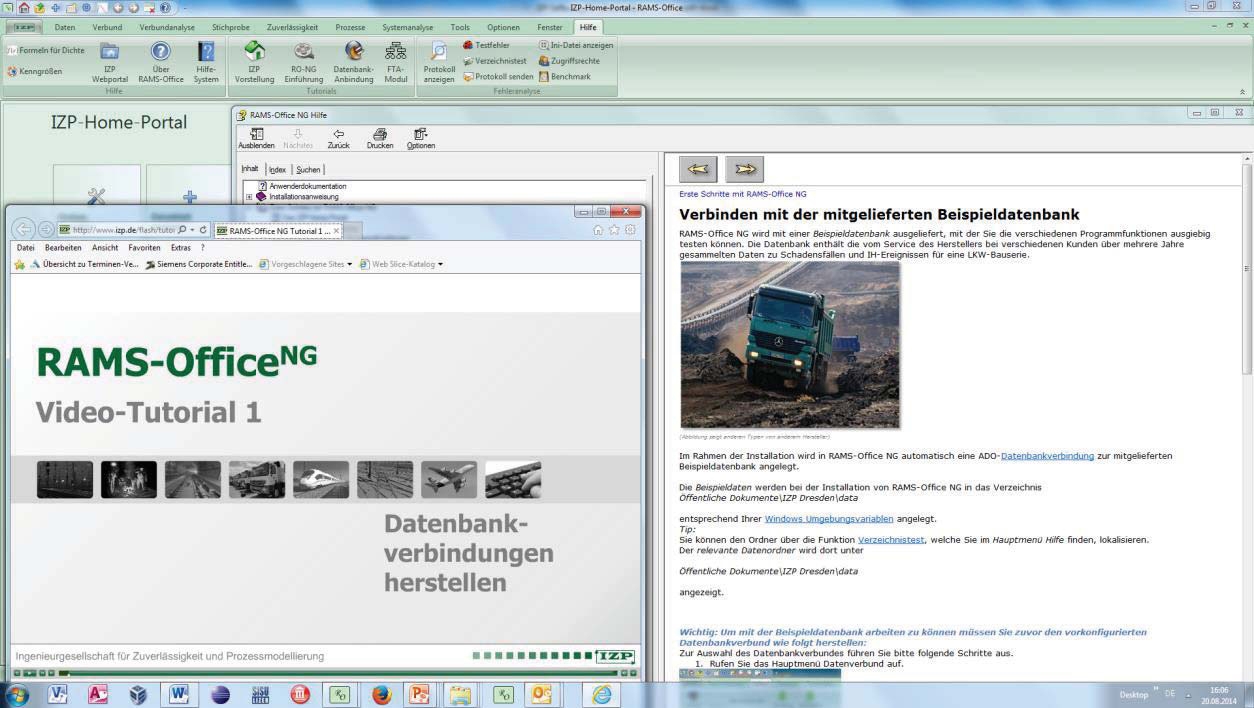Viewport: 1254px width, 708px height.
Task: Select the Index tab in help
Action: tap(277, 170)
